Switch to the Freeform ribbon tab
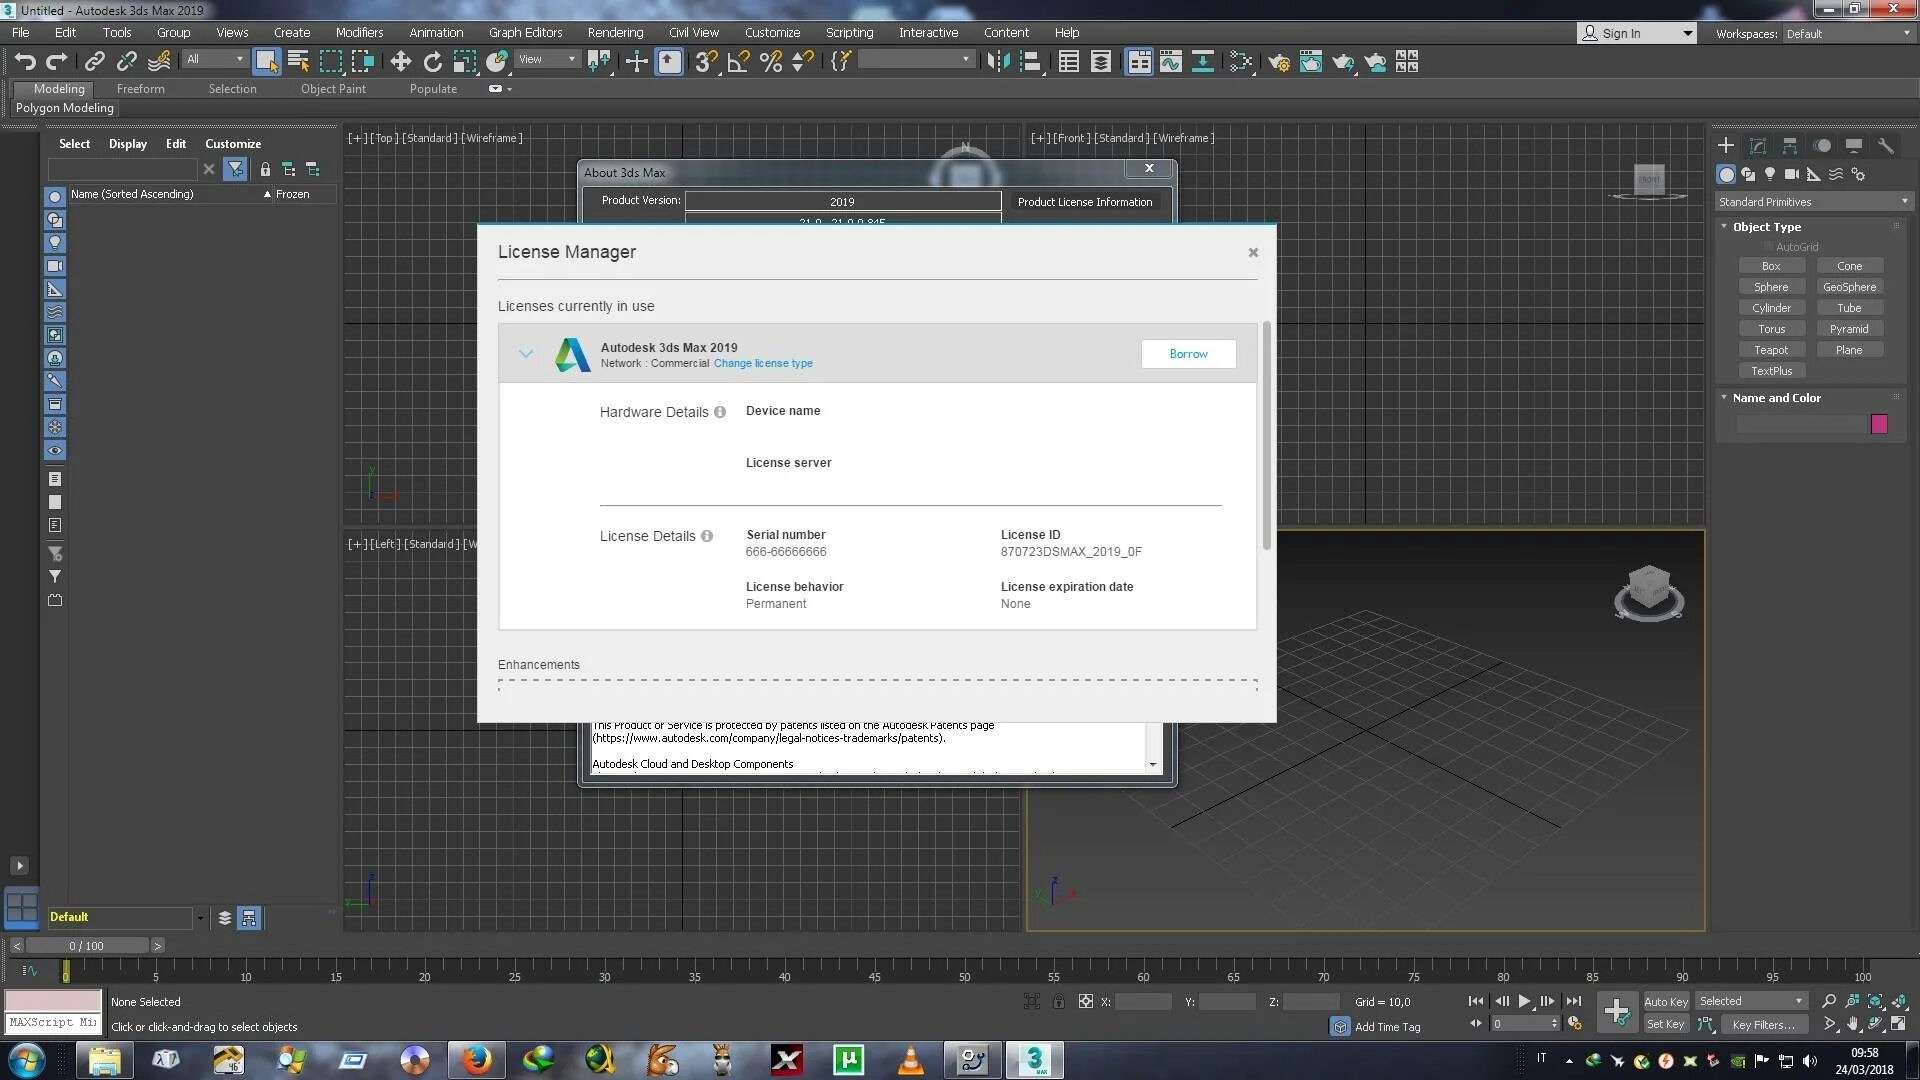This screenshot has height=1080, width=1920. click(x=140, y=89)
